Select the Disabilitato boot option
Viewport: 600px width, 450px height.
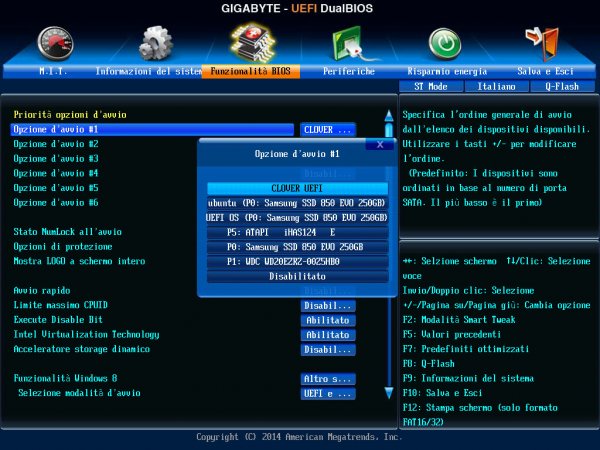[x=297, y=276]
